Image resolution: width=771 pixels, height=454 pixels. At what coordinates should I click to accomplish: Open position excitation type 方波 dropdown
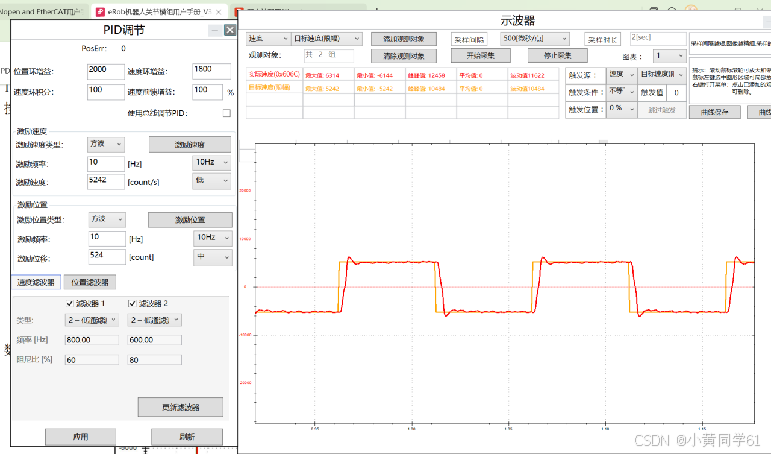click(107, 219)
